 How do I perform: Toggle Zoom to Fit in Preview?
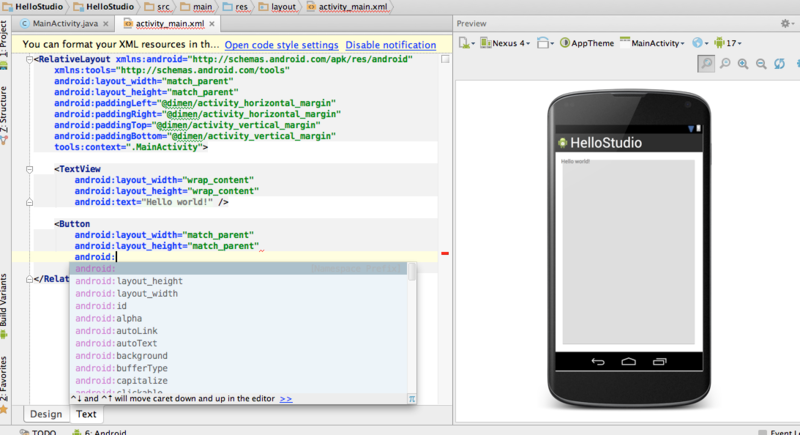[x=706, y=64]
